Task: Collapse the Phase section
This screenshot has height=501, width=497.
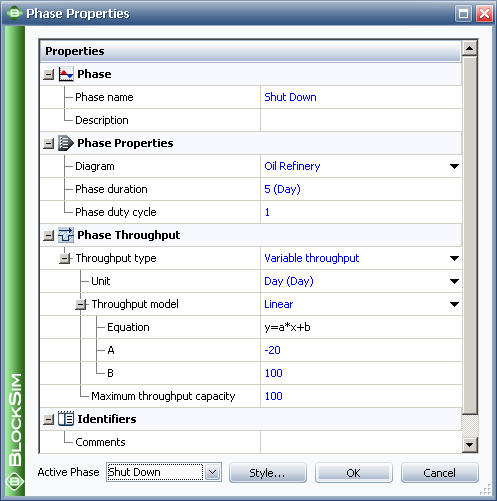Action: point(49,75)
